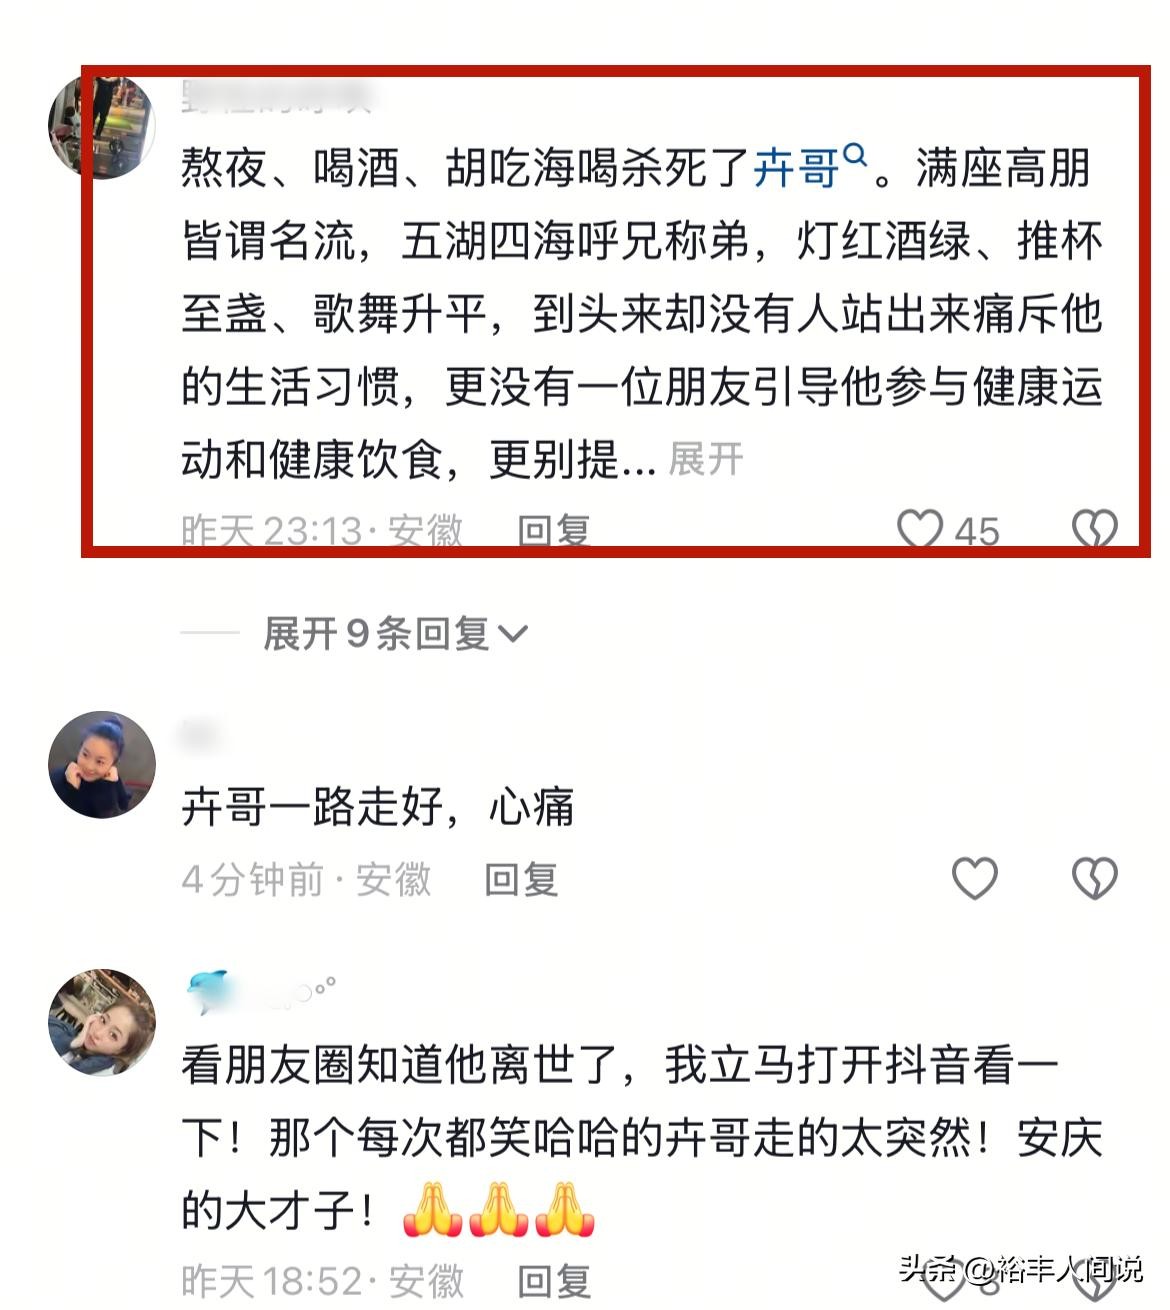
Task: Tap broken heart on '卉哥一路走好' comment
Action: click(1094, 878)
